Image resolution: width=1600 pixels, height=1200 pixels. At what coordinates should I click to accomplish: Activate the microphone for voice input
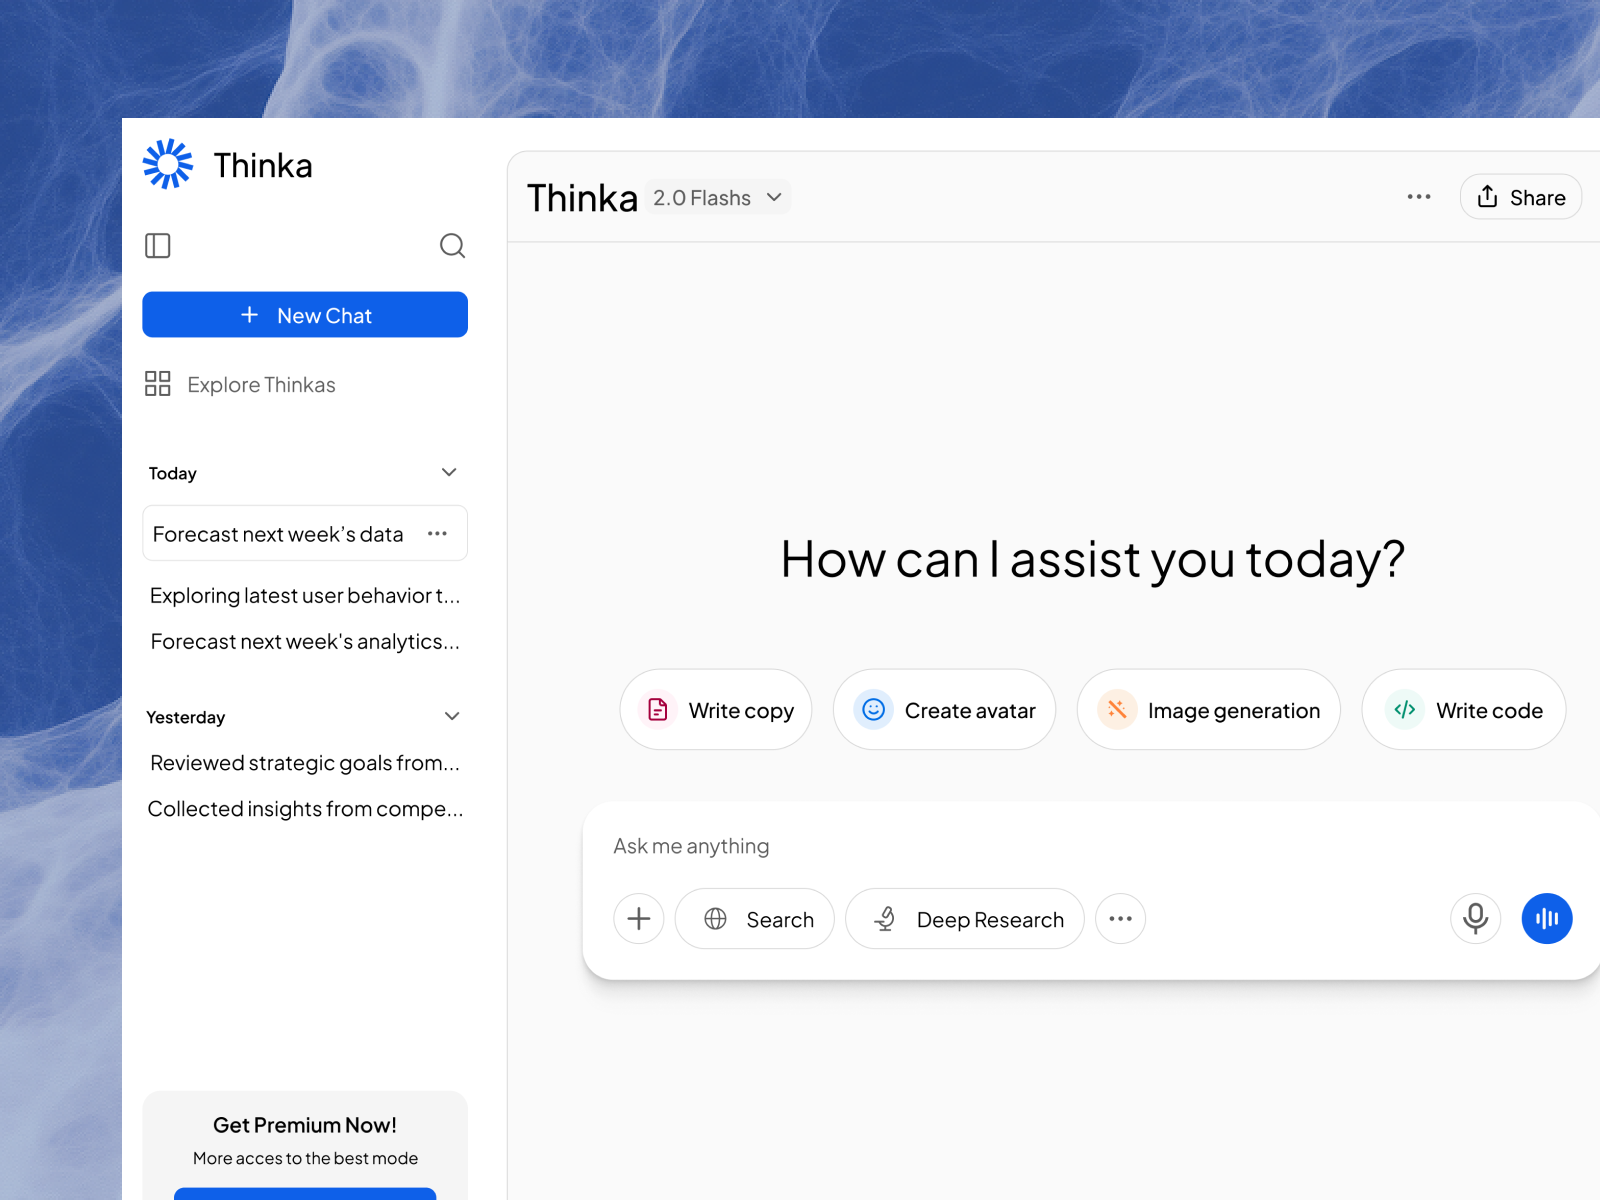[1474, 918]
